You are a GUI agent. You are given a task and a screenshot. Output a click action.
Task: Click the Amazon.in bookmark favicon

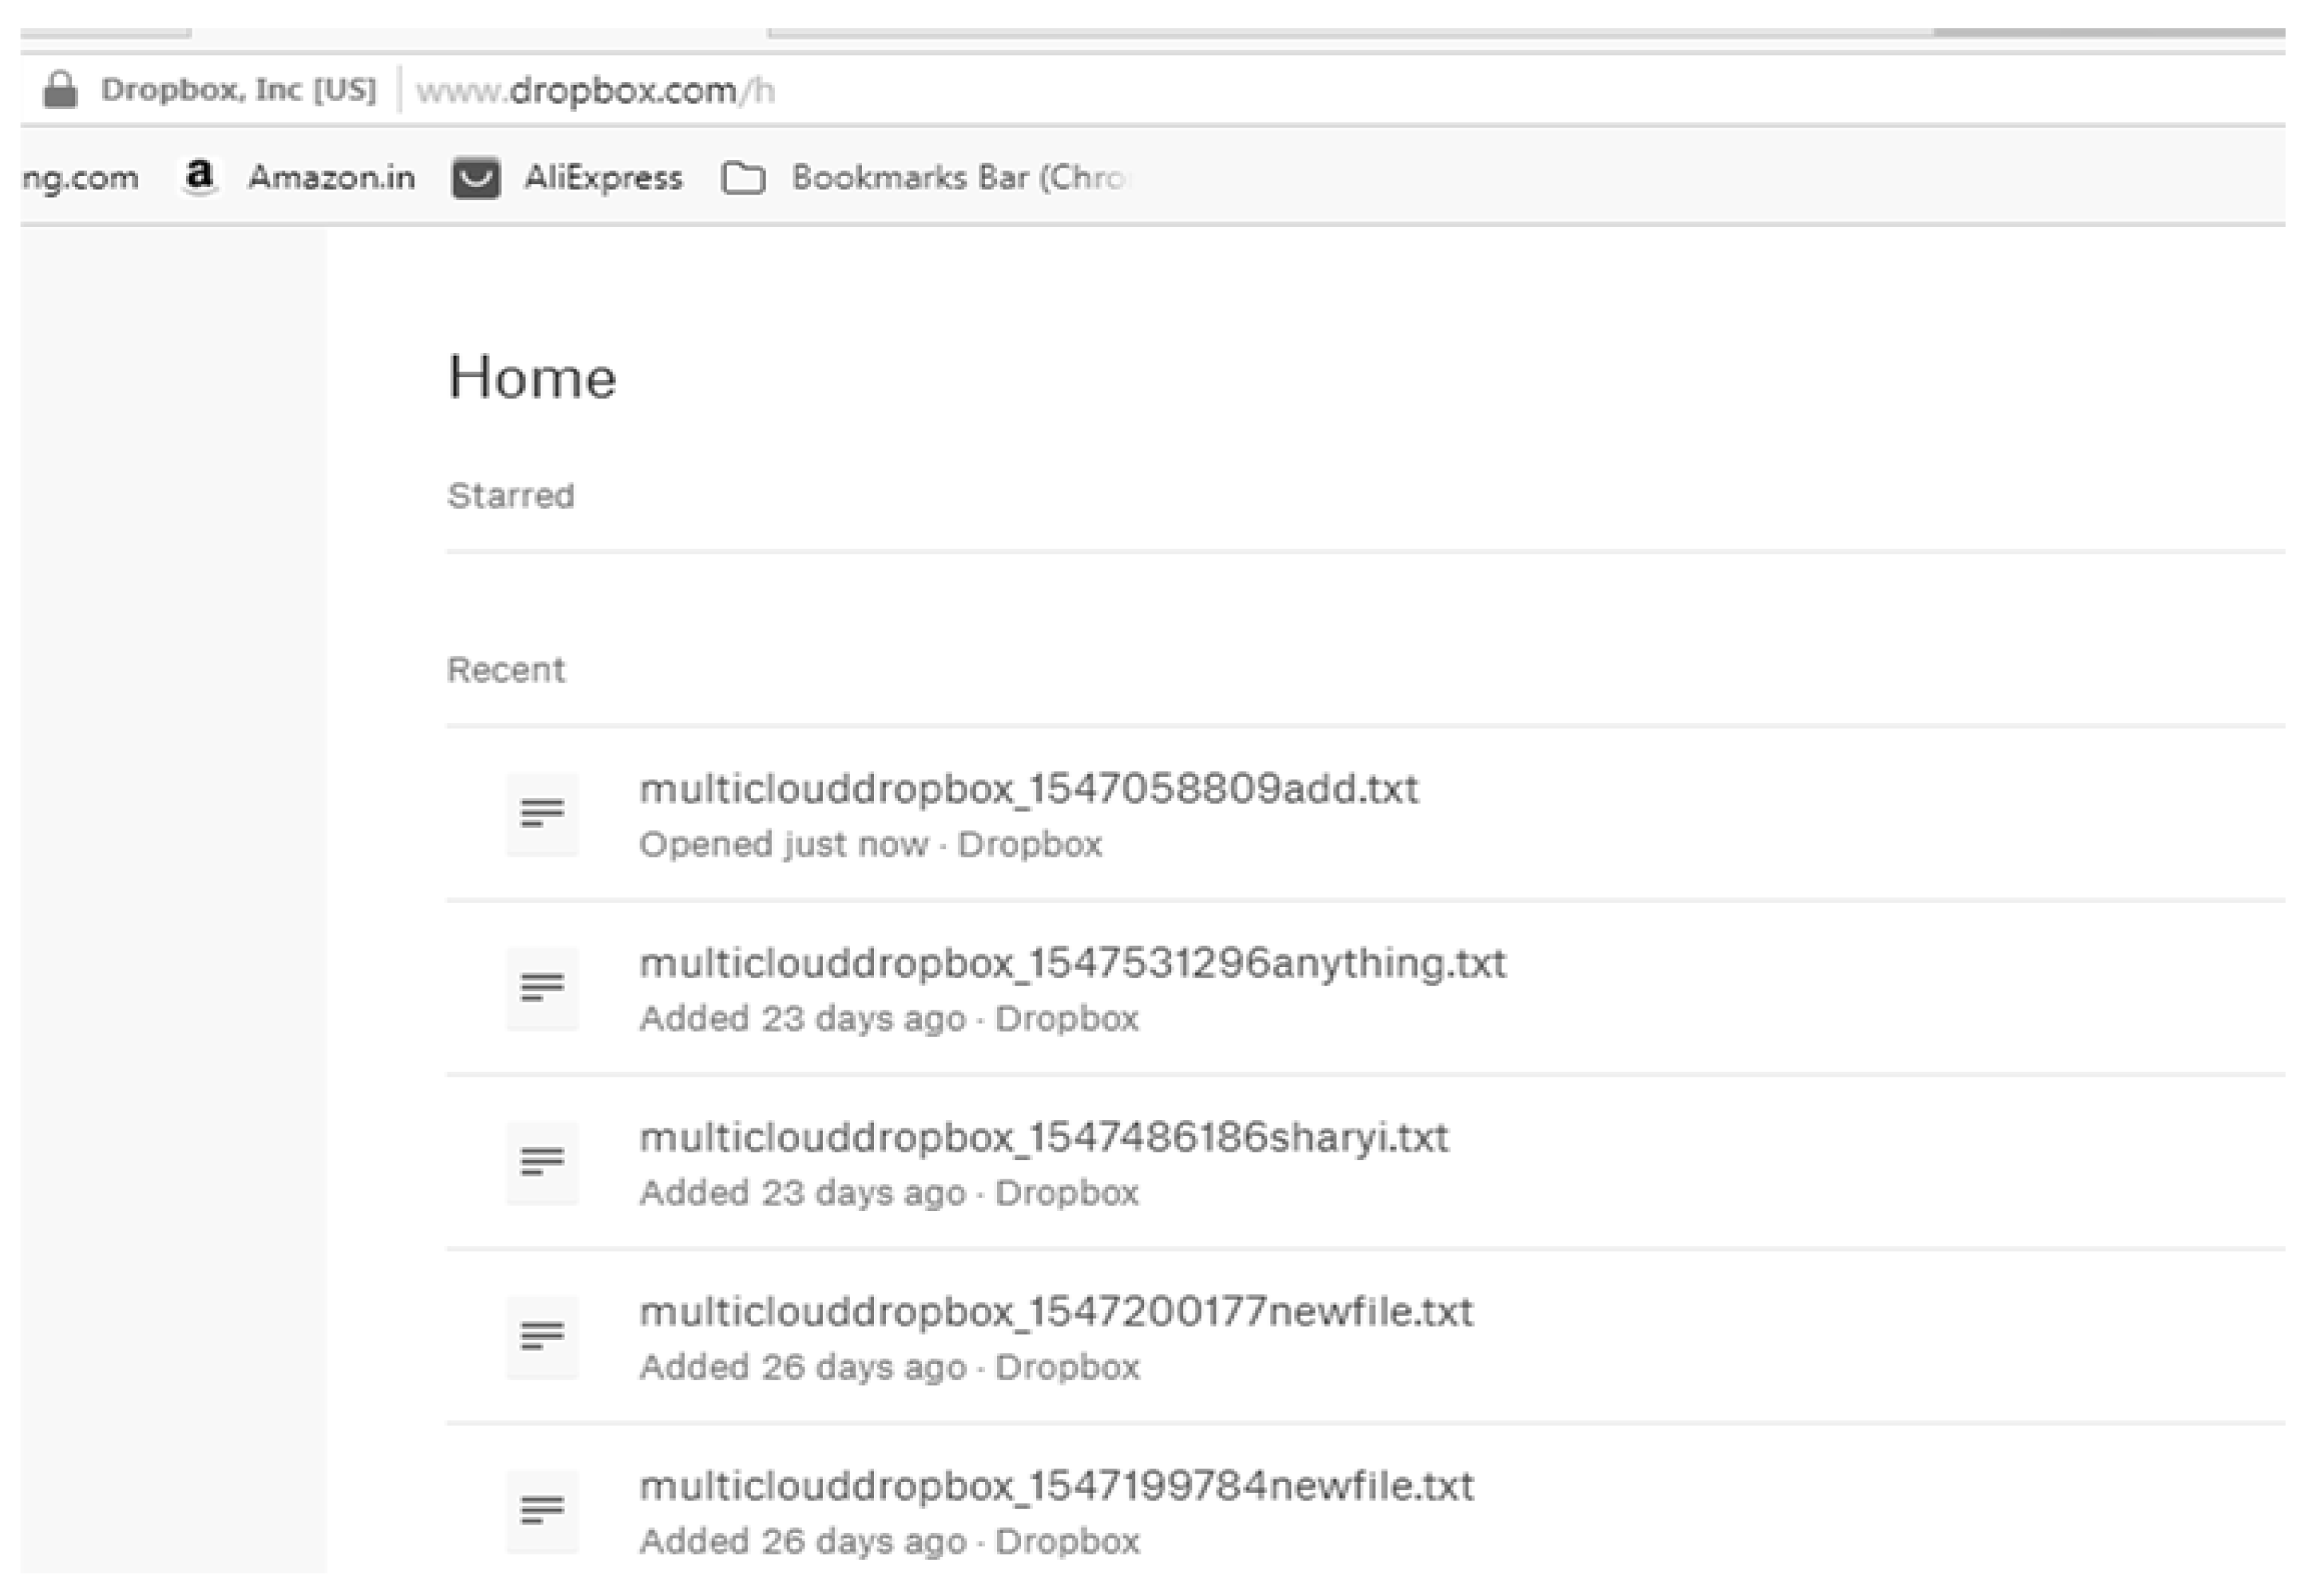click(200, 178)
